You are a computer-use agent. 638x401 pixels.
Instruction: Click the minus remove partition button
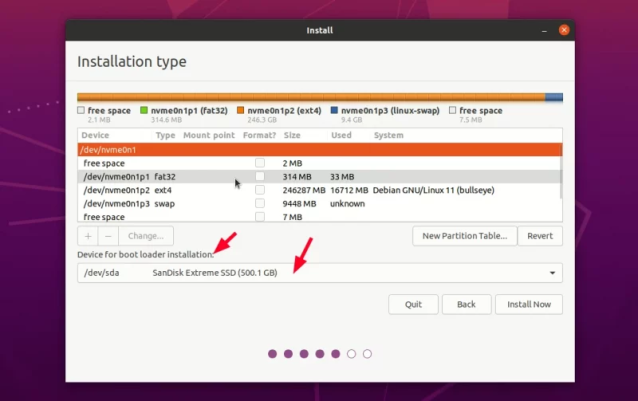pos(108,236)
